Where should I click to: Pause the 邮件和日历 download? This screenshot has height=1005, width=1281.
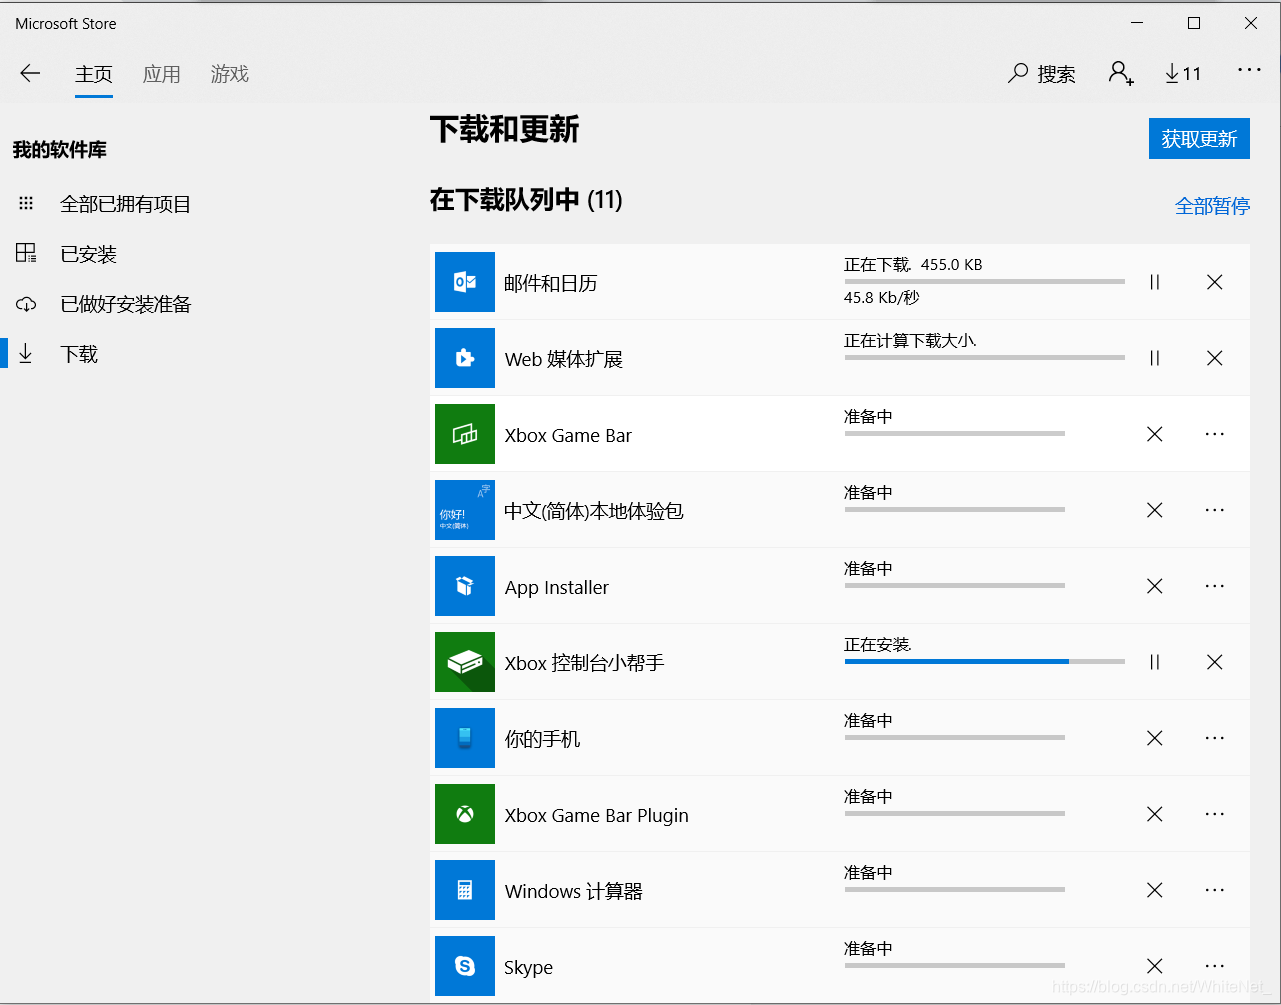pos(1155,282)
